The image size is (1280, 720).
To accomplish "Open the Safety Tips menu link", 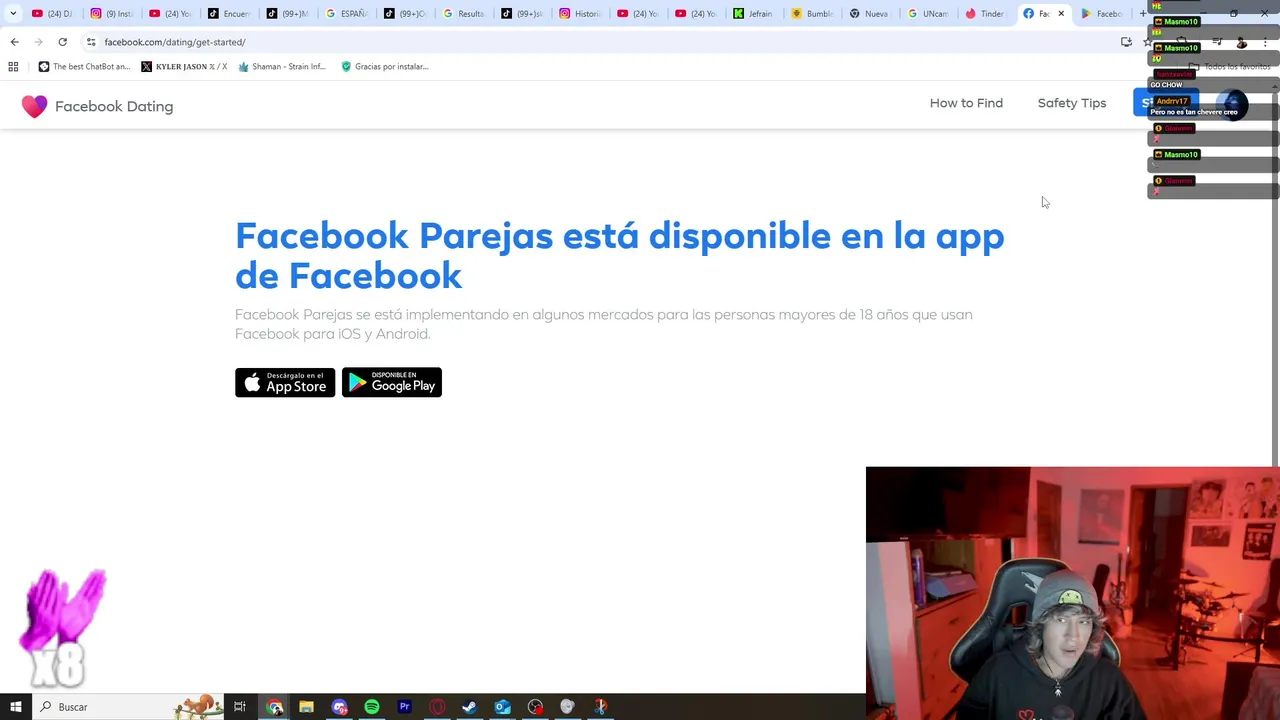I will tap(1071, 103).
